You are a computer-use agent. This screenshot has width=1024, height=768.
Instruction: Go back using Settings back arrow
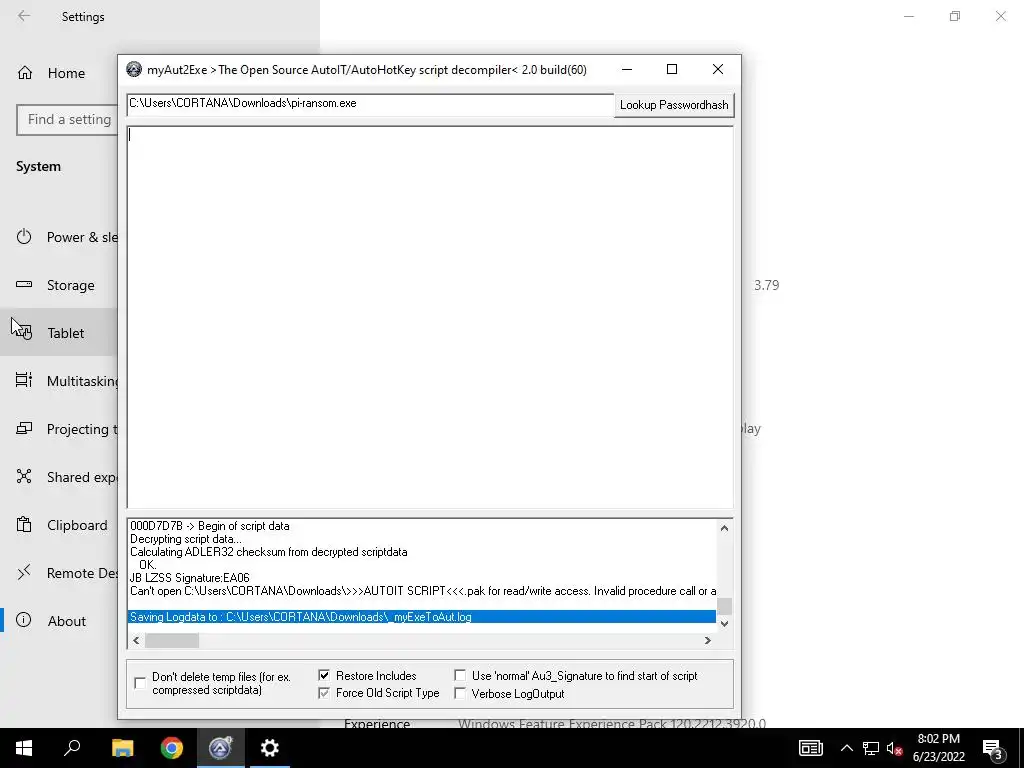24,16
